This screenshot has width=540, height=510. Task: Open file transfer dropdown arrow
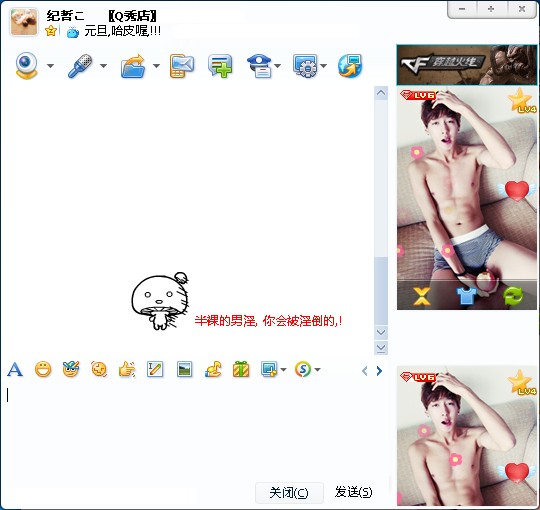(156, 65)
